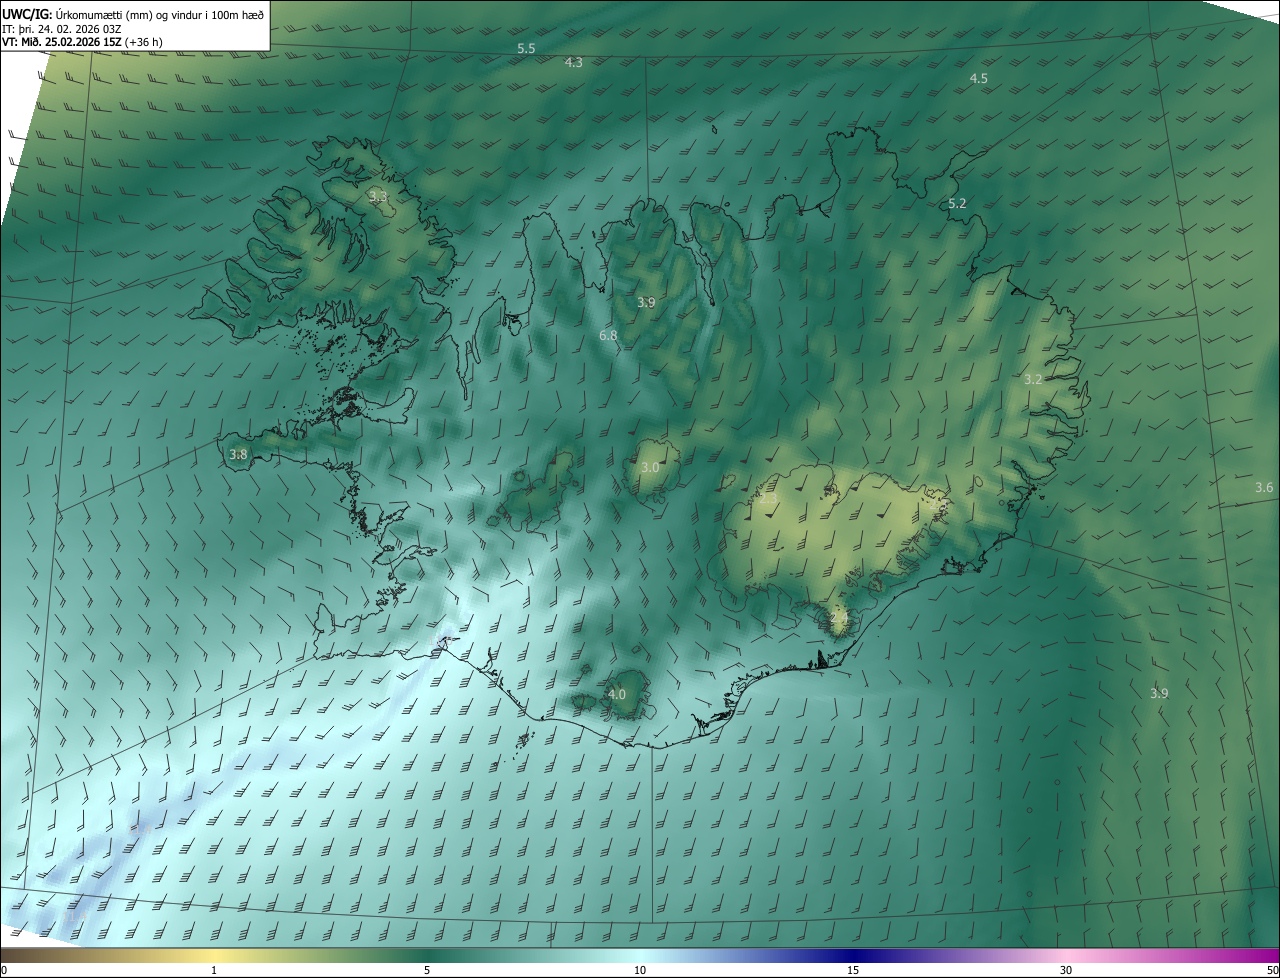Click the color scale tick labeled 1

point(214,970)
